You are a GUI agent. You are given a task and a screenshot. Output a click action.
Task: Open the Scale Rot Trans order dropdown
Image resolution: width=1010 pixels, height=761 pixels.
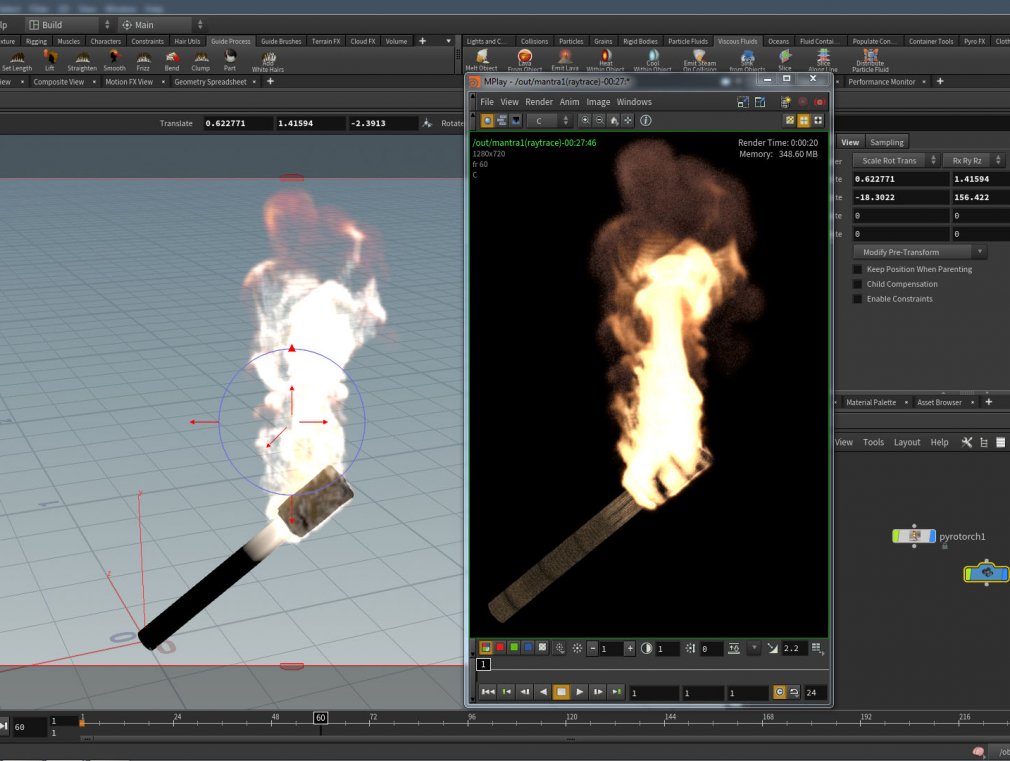click(895, 160)
